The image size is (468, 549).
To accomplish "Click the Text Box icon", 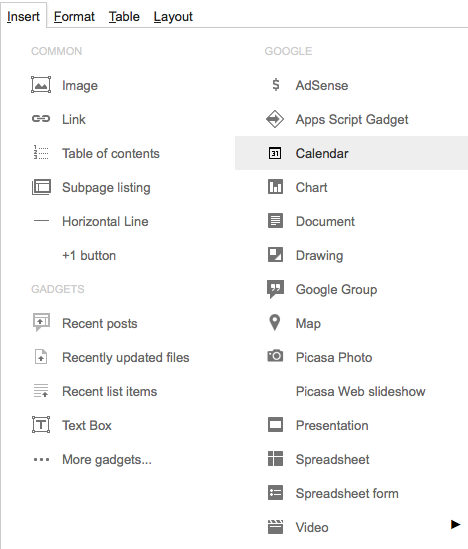I will click(41, 425).
